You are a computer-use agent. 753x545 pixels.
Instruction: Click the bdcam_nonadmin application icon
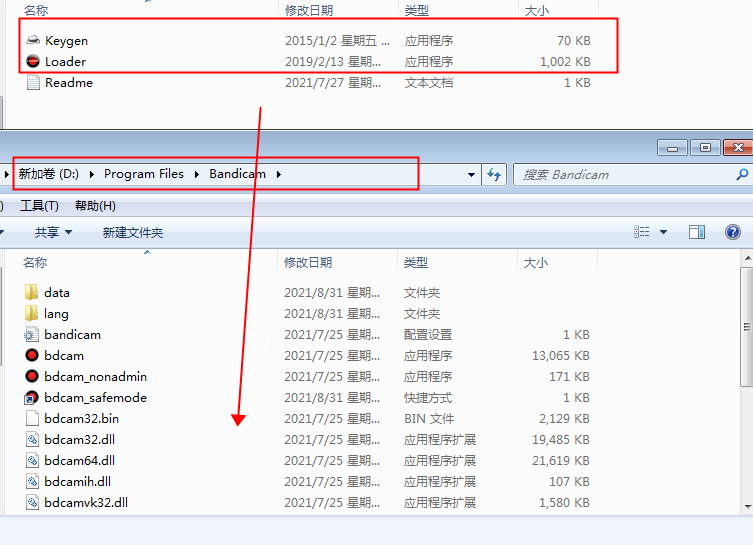click(32, 377)
